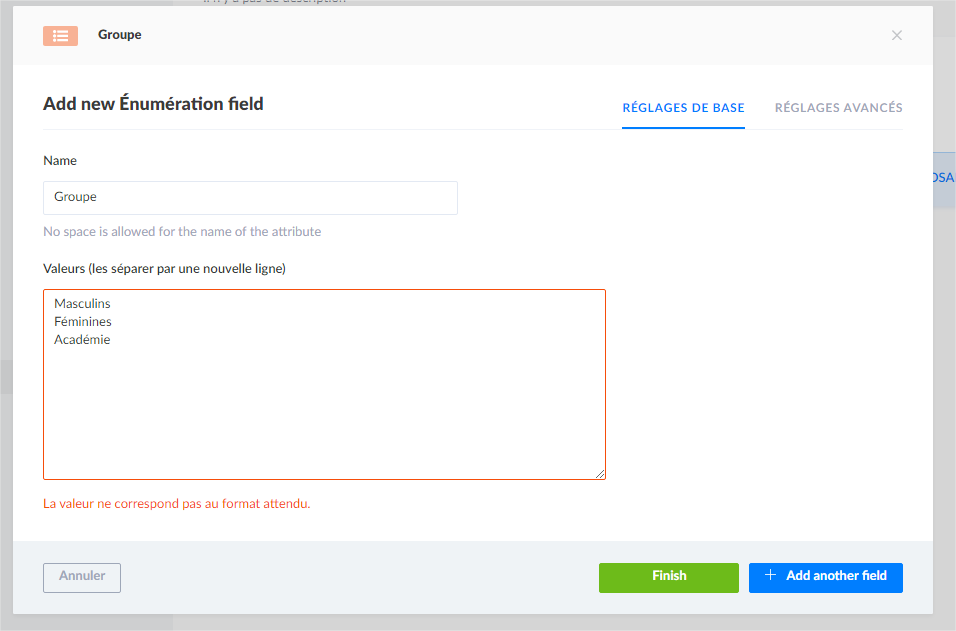
Task: Click inside the Name input containing Groupe
Action: click(250, 197)
